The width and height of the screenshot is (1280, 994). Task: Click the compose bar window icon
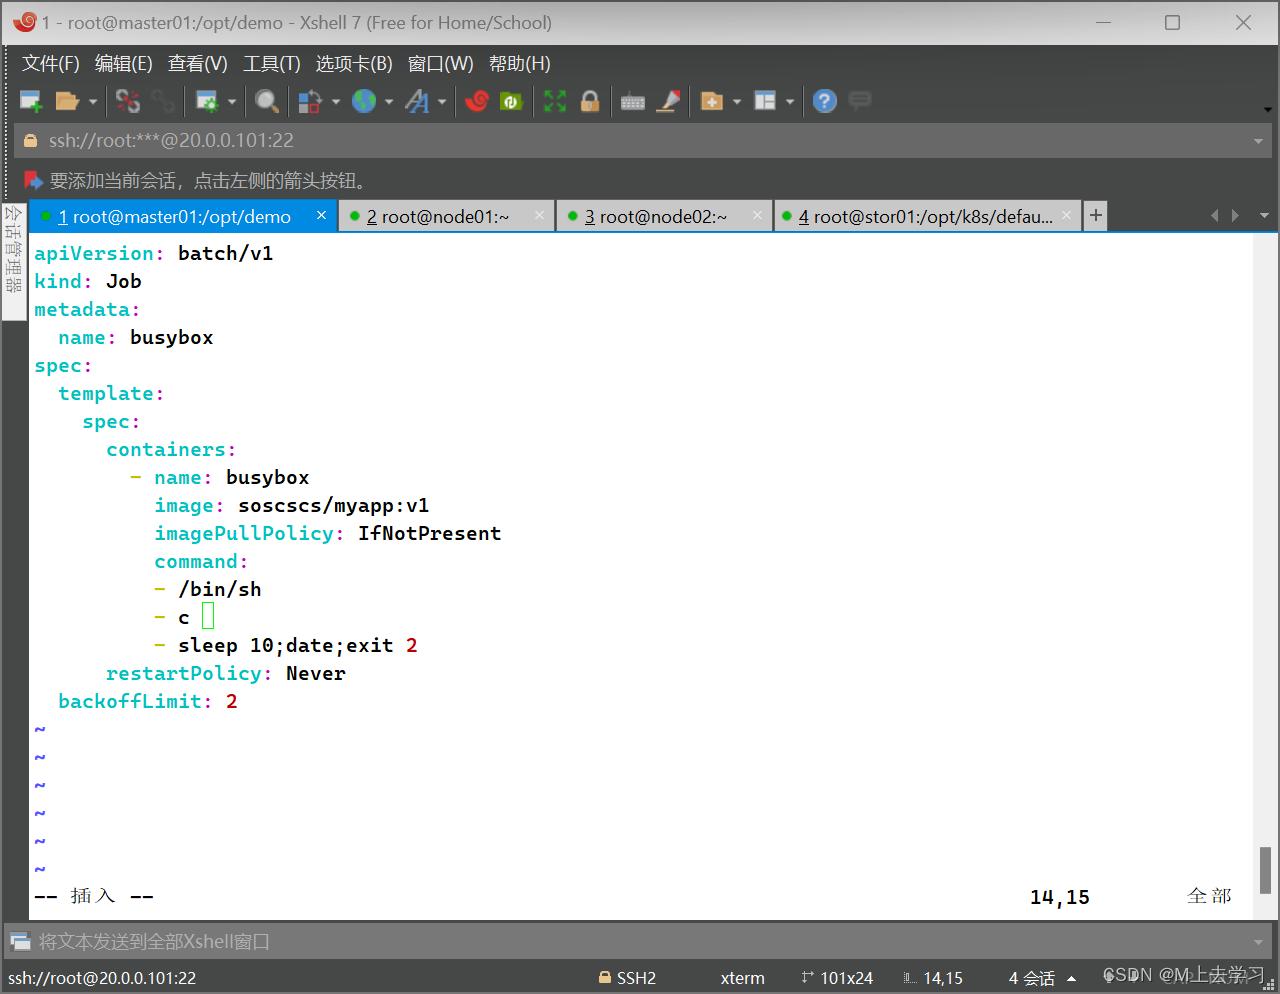(x=20, y=941)
